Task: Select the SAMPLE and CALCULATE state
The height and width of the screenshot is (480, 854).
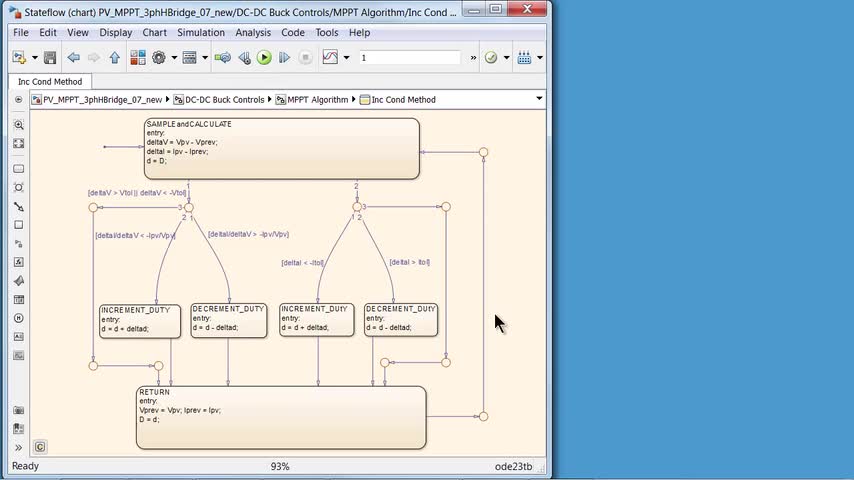Action: 282,149
